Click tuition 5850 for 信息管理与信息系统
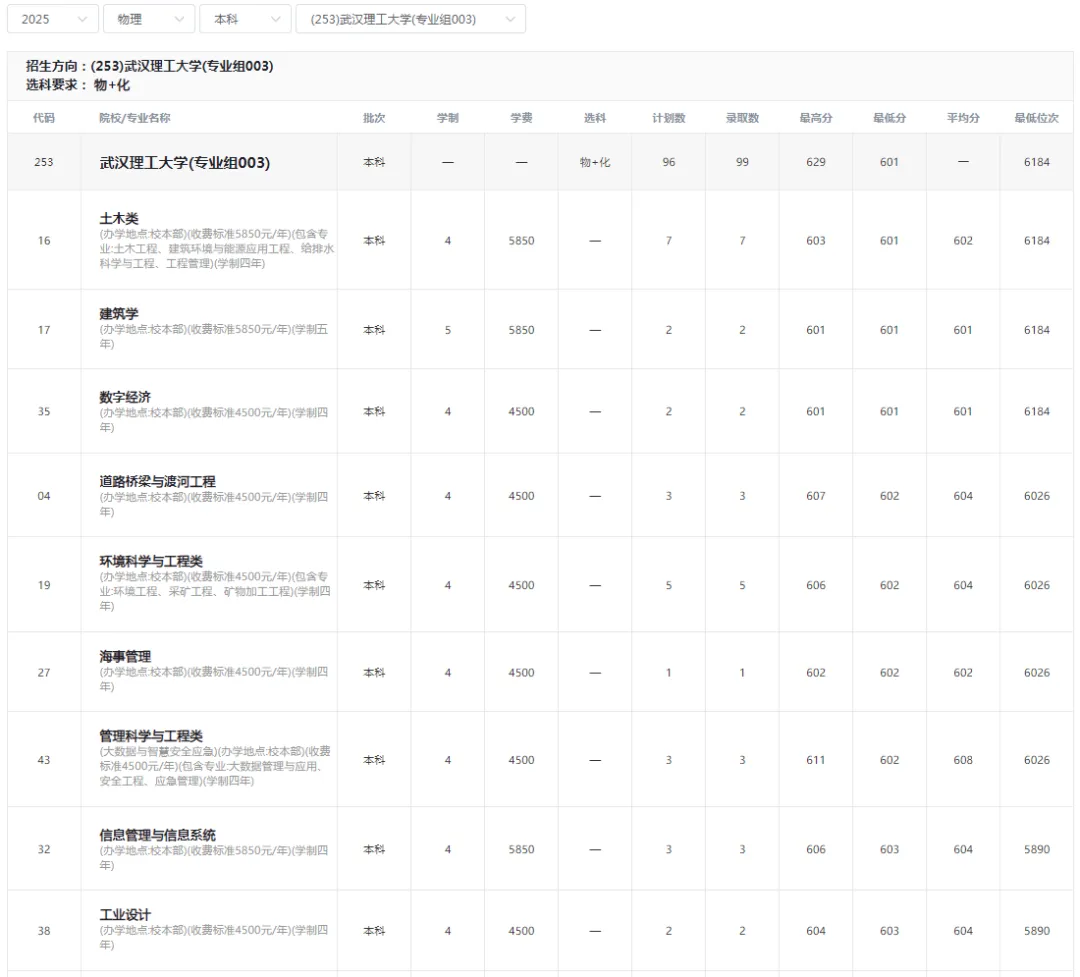 coord(521,850)
